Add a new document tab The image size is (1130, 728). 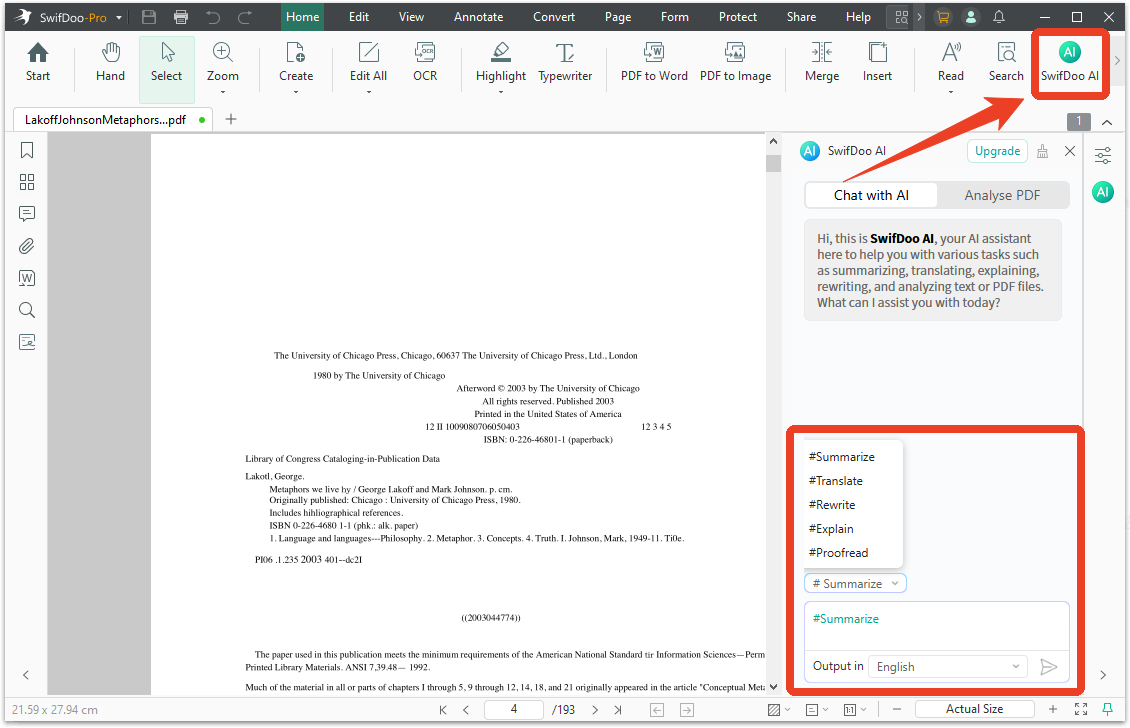click(x=231, y=120)
